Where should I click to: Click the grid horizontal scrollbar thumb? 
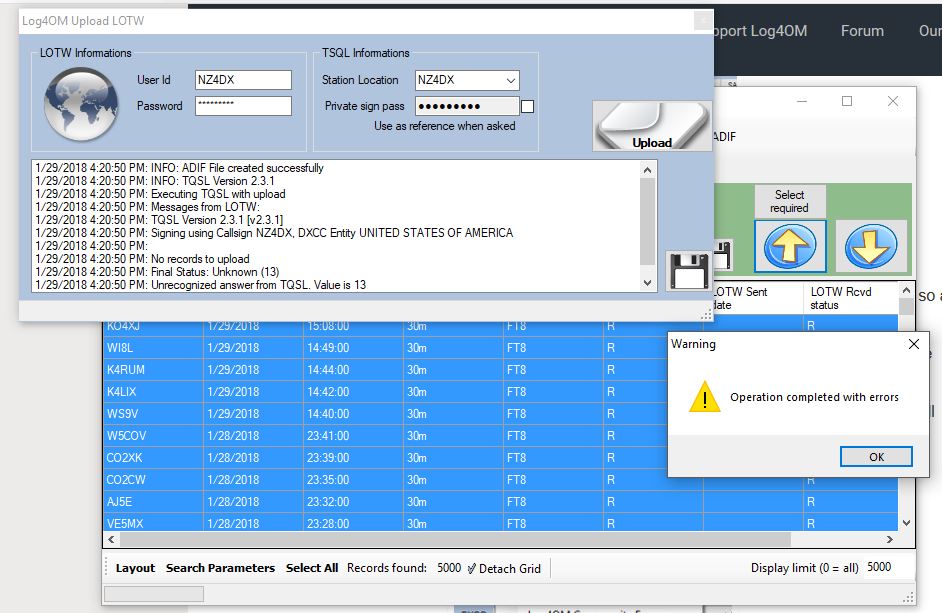[x=455, y=540]
